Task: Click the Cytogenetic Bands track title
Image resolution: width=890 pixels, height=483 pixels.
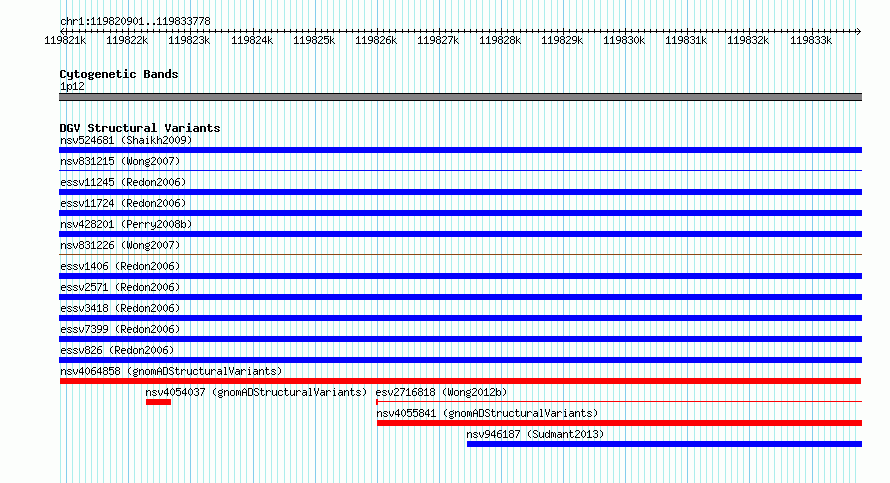Action: coord(119,74)
